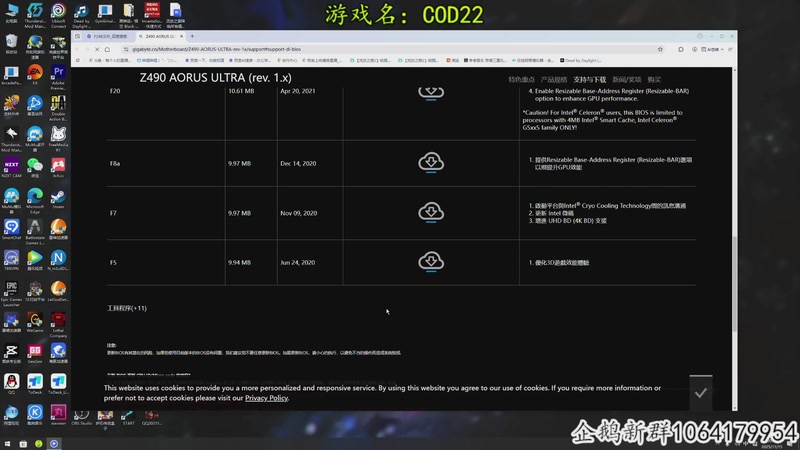Bookmark this page with the star icon
The width and height of the screenshot is (800, 450).
(x=660, y=49)
